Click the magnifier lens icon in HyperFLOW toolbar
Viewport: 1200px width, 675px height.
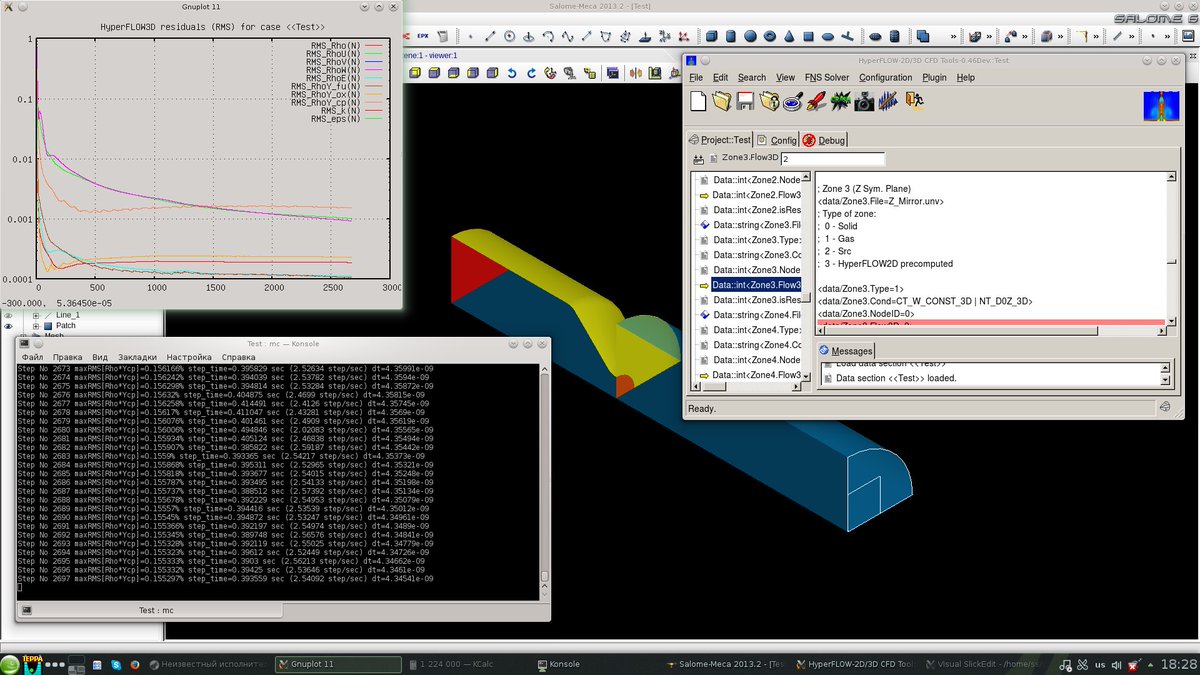tap(793, 101)
